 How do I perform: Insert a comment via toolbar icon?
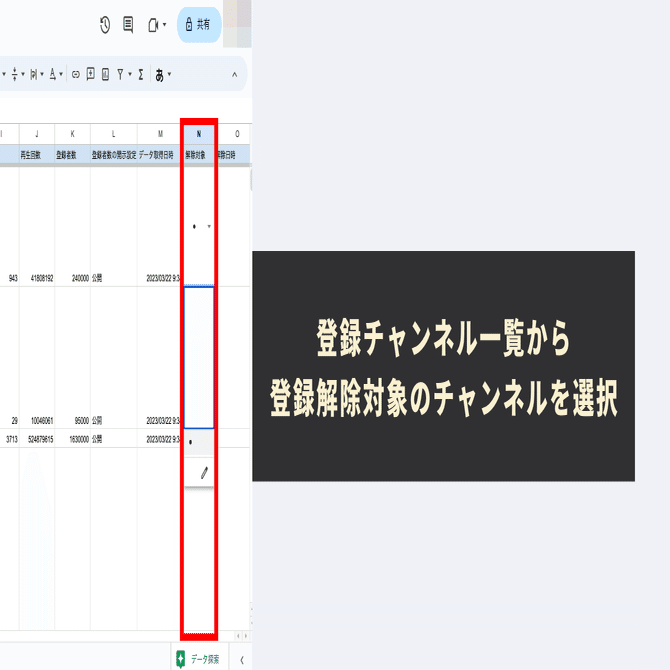pyautogui.click(x=91, y=74)
